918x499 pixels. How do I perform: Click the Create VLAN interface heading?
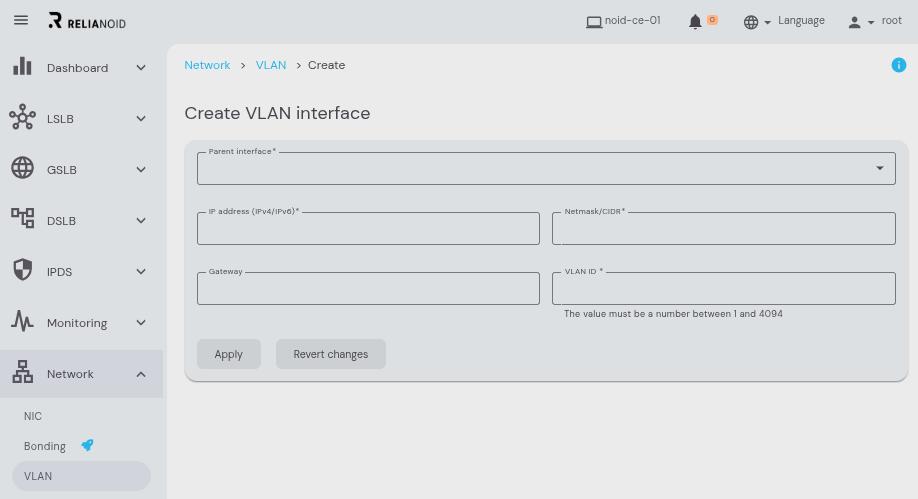278,113
